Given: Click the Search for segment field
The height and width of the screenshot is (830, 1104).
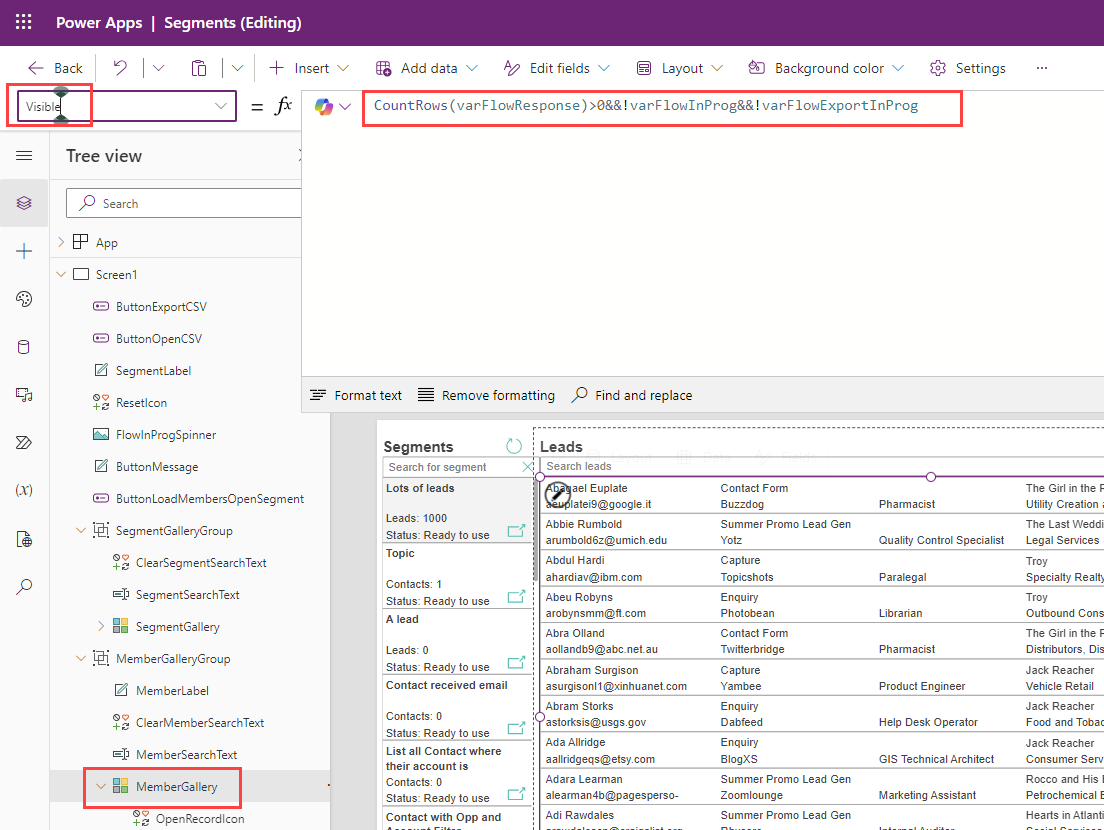Looking at the screenshot, I should pyautogui.click(x=451, y=467).
